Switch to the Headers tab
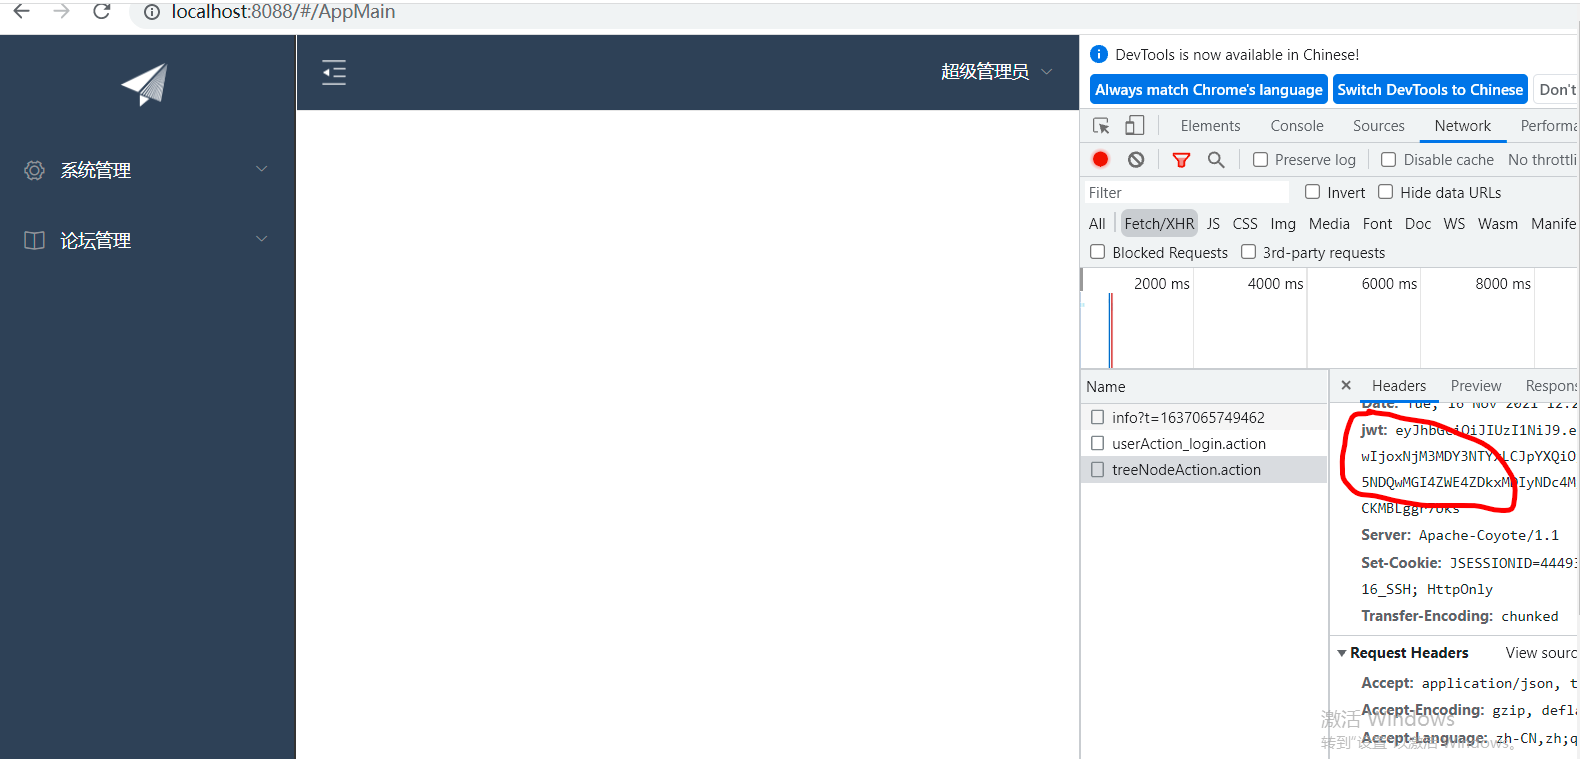Screen dimensions: 1580x759 [x=1399, y=386]
